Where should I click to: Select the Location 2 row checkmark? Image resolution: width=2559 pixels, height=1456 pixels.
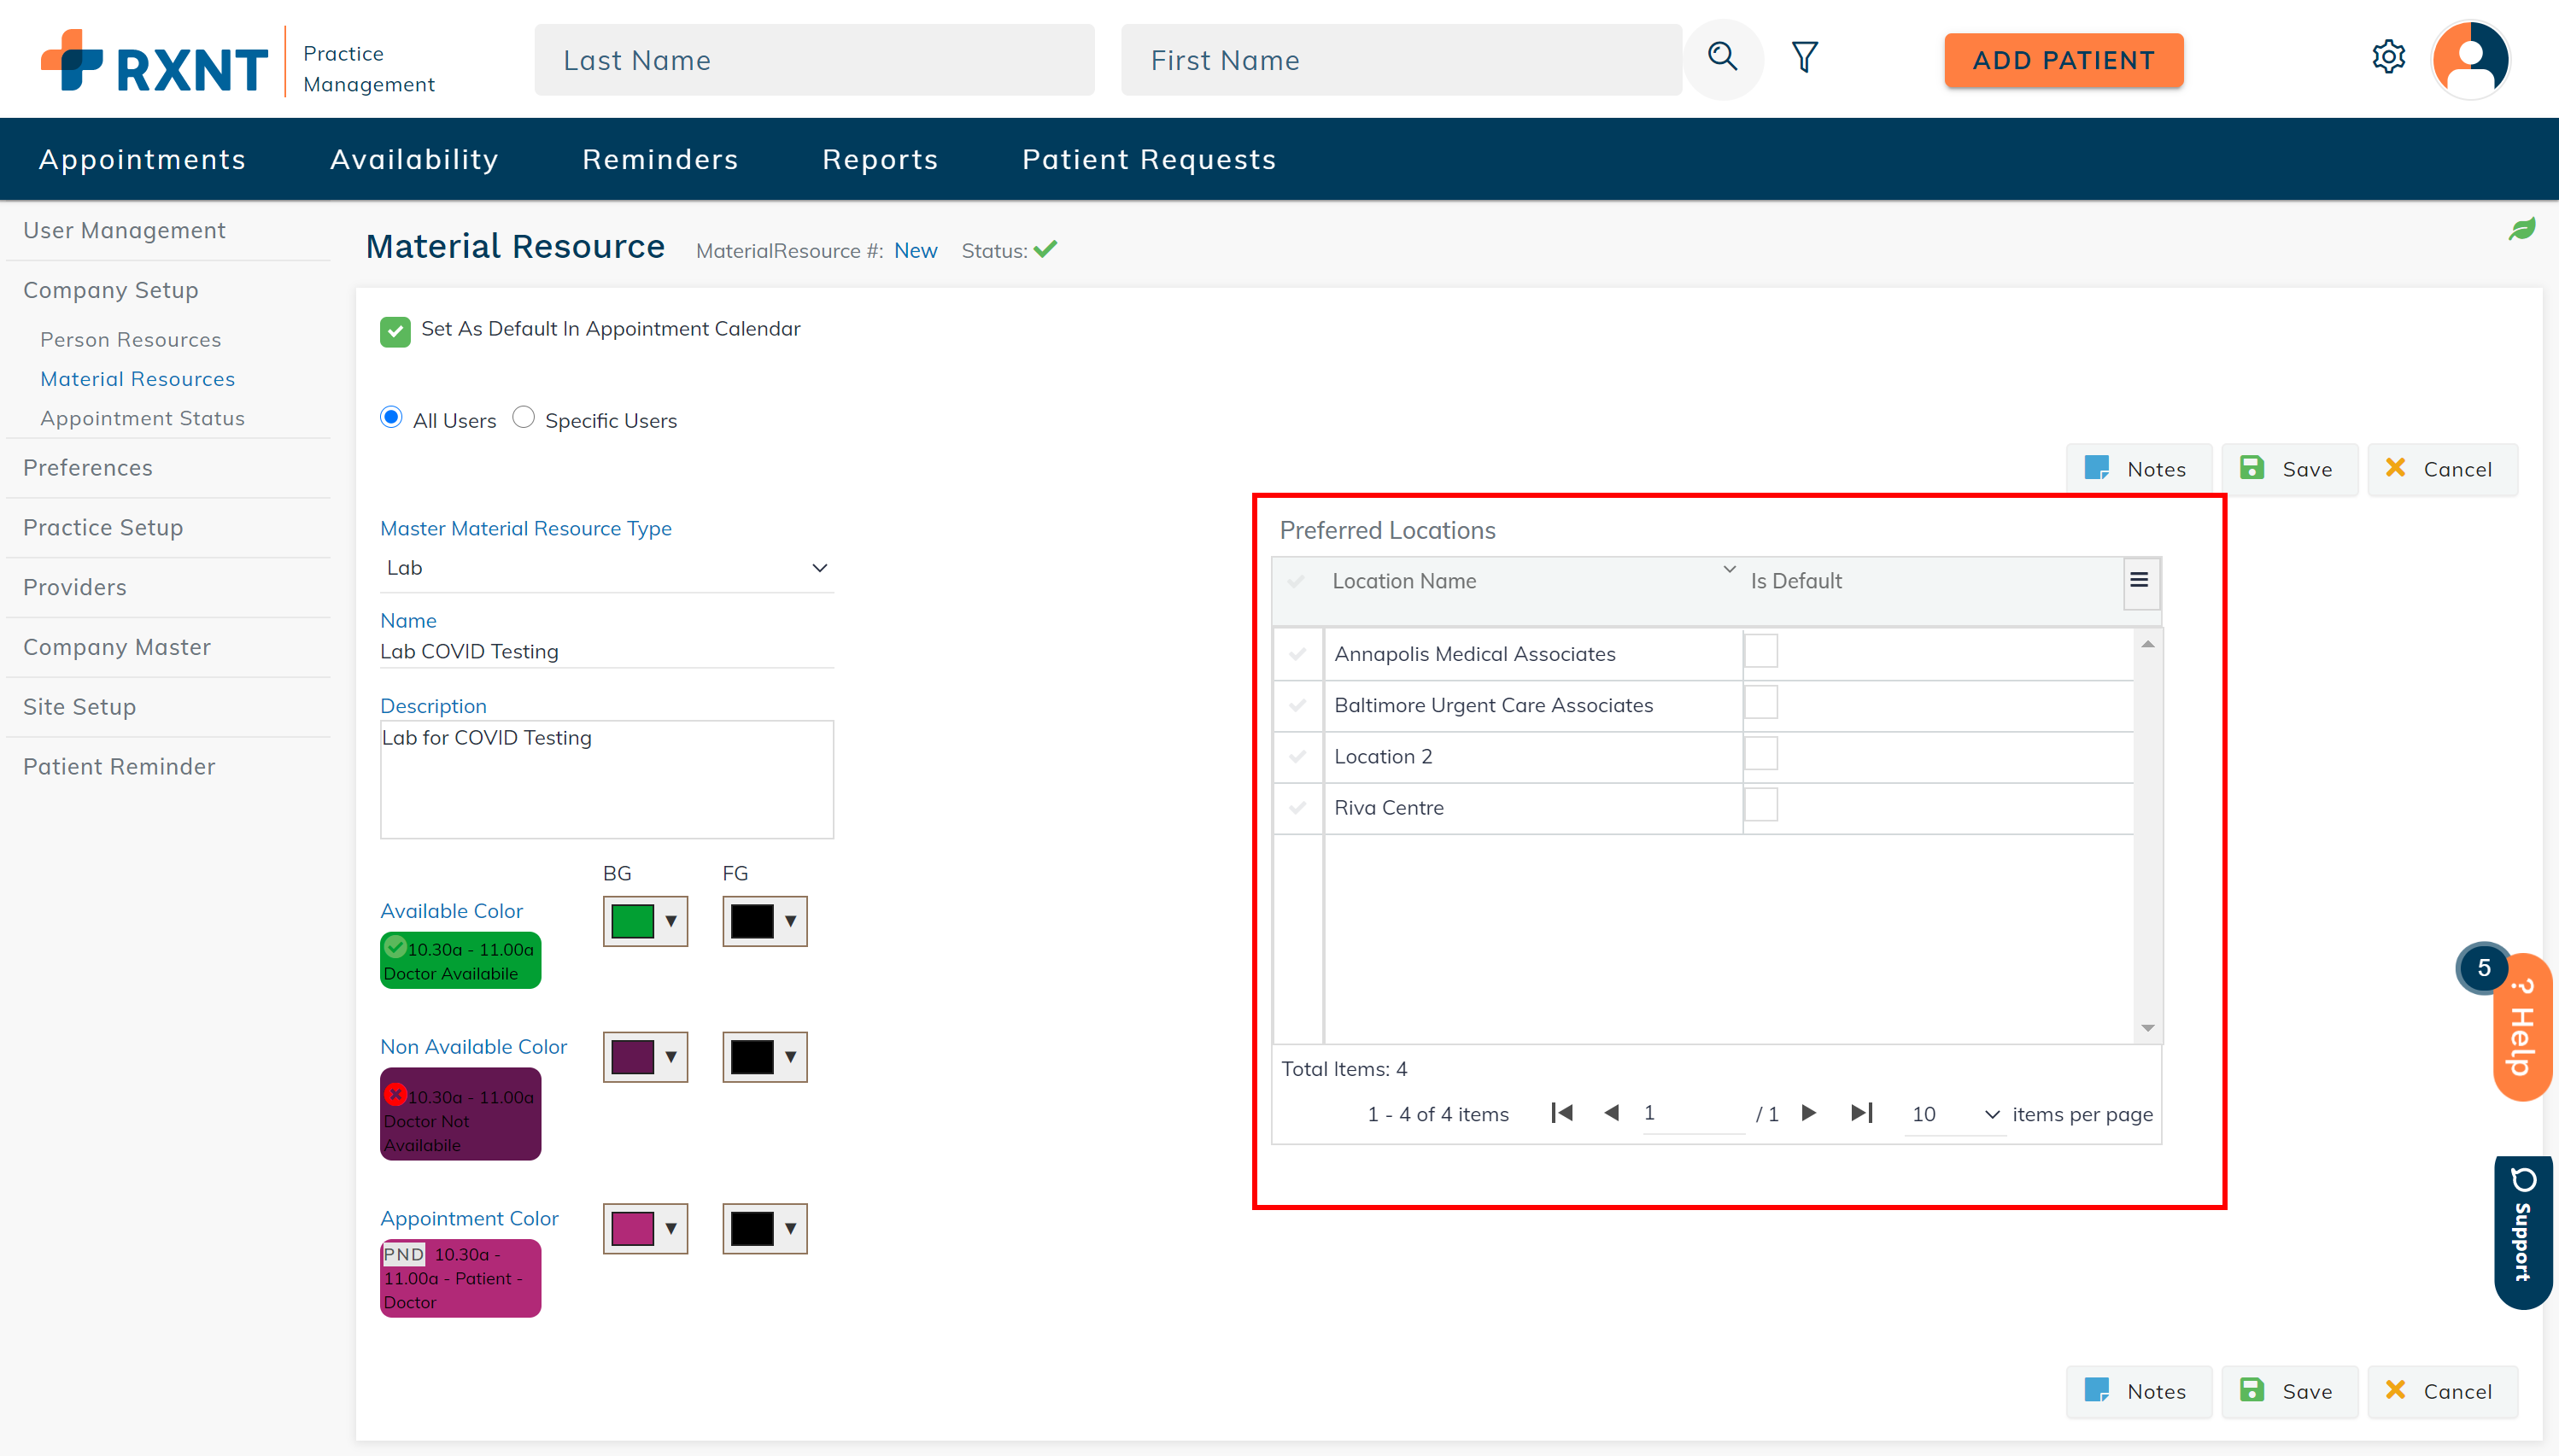[x=1297, y=756]
